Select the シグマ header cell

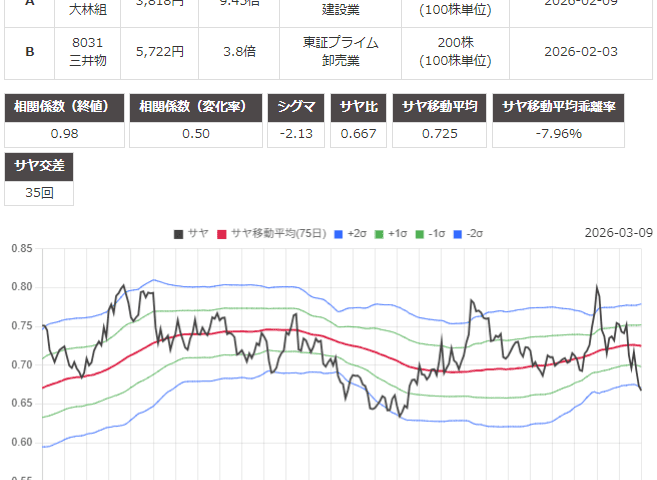tap(294, 108)
